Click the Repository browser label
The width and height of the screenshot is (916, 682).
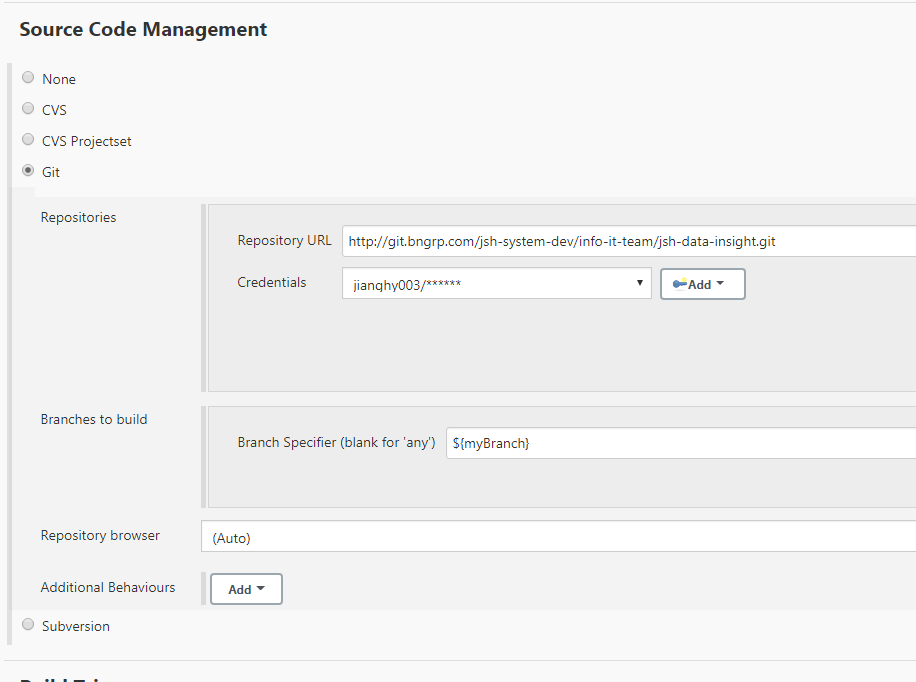click(x=100, y=535)
